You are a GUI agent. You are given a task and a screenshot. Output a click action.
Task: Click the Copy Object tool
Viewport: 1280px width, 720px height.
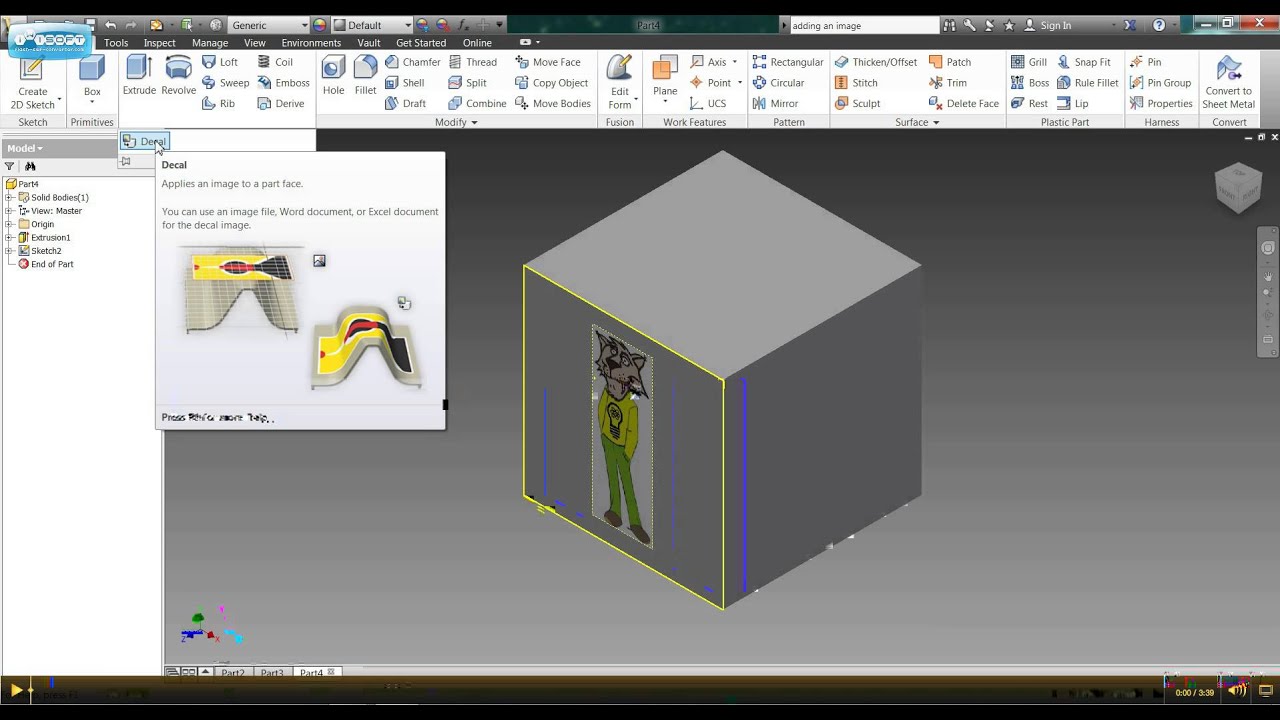pyautogui.click(x=551, y=83)
